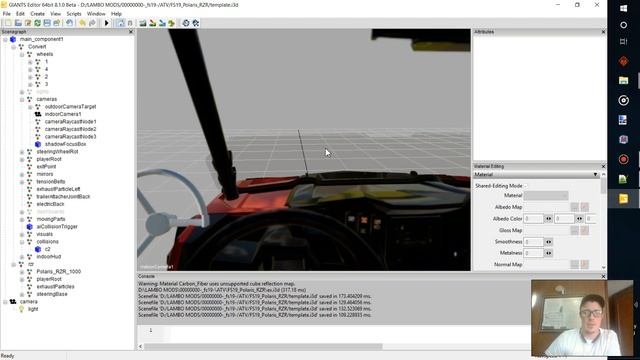Click the grey Redo arrow icon
This screenshot has height=360, width=640.
pyautogui.click(x=92, y=23)
